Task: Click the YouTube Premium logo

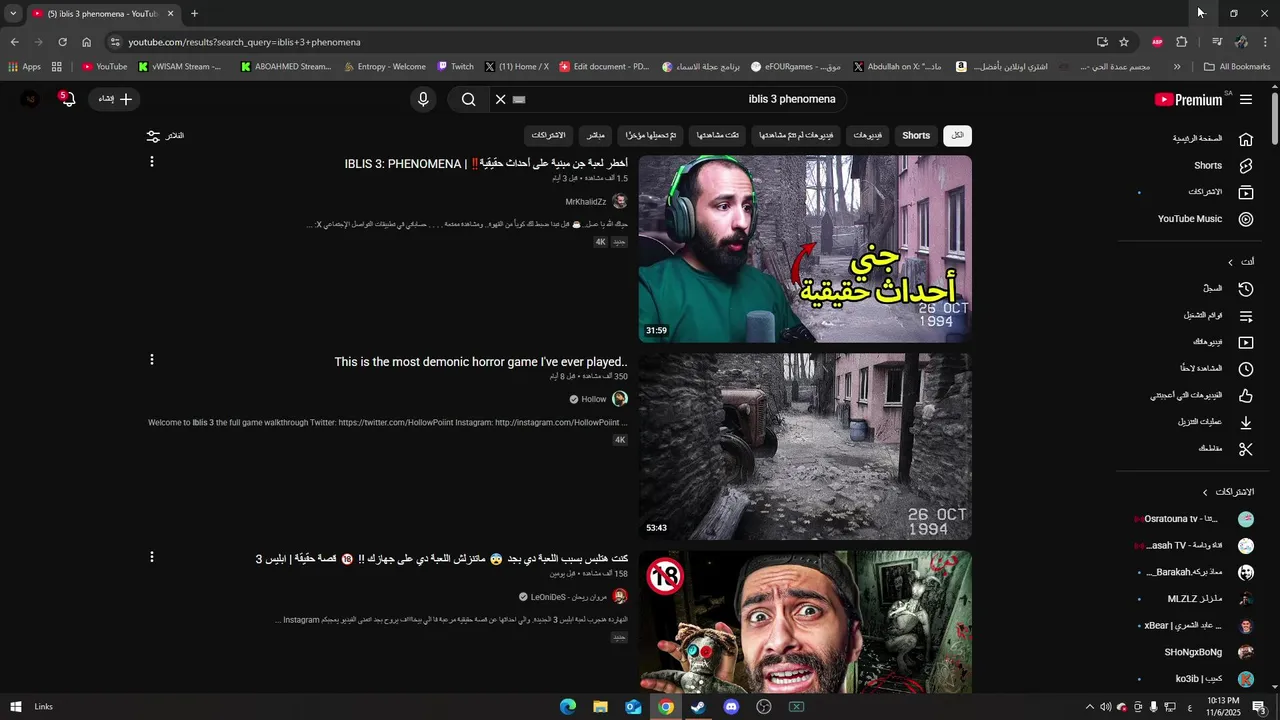Action: point(1188,99)
